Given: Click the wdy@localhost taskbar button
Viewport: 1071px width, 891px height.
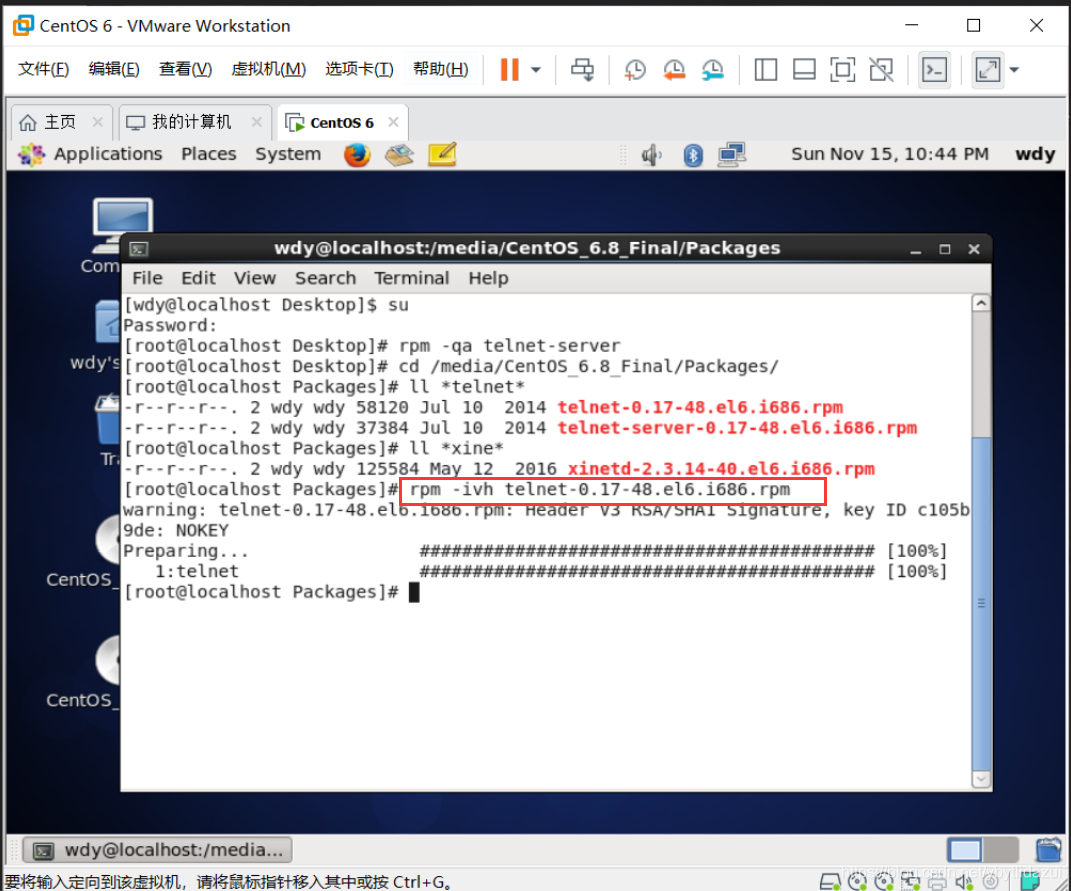Looking at the screenshot, I should click(x=158, y=850).
